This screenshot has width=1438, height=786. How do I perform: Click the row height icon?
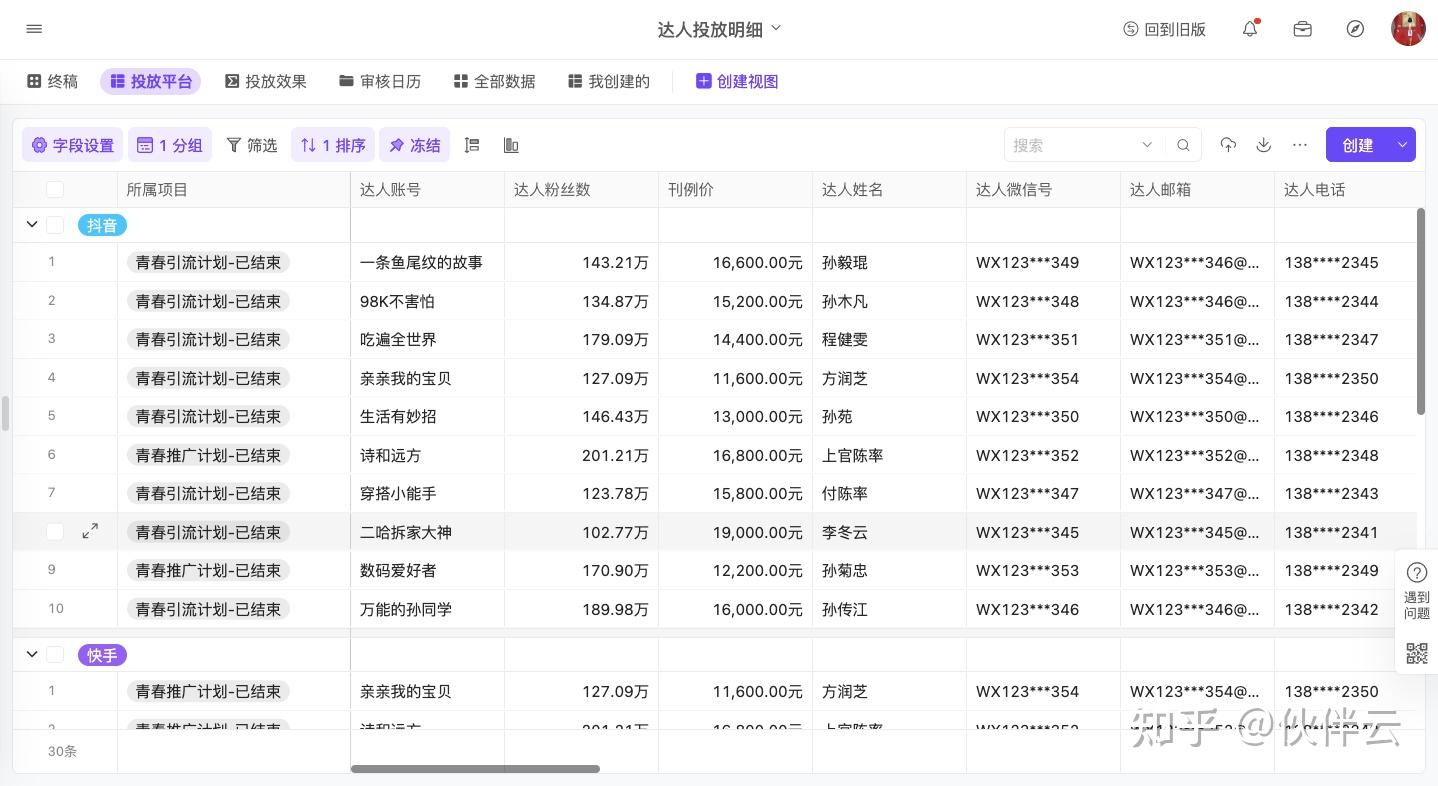(x=472, y=145)
